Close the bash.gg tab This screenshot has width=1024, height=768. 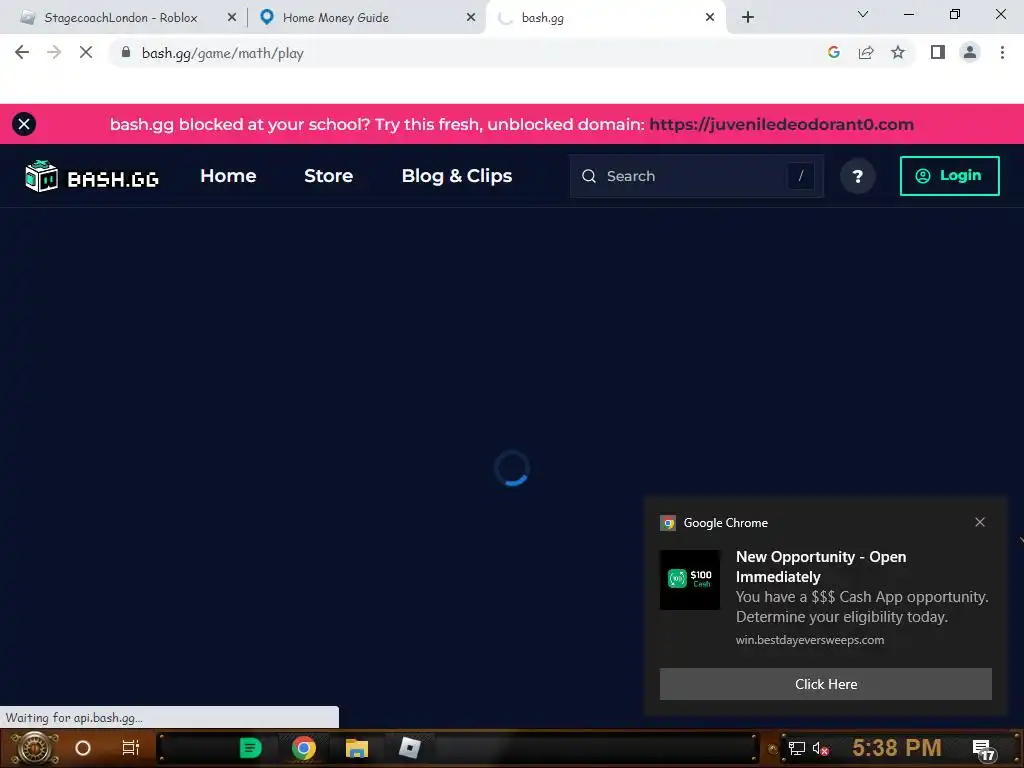(x=710, y=18)
